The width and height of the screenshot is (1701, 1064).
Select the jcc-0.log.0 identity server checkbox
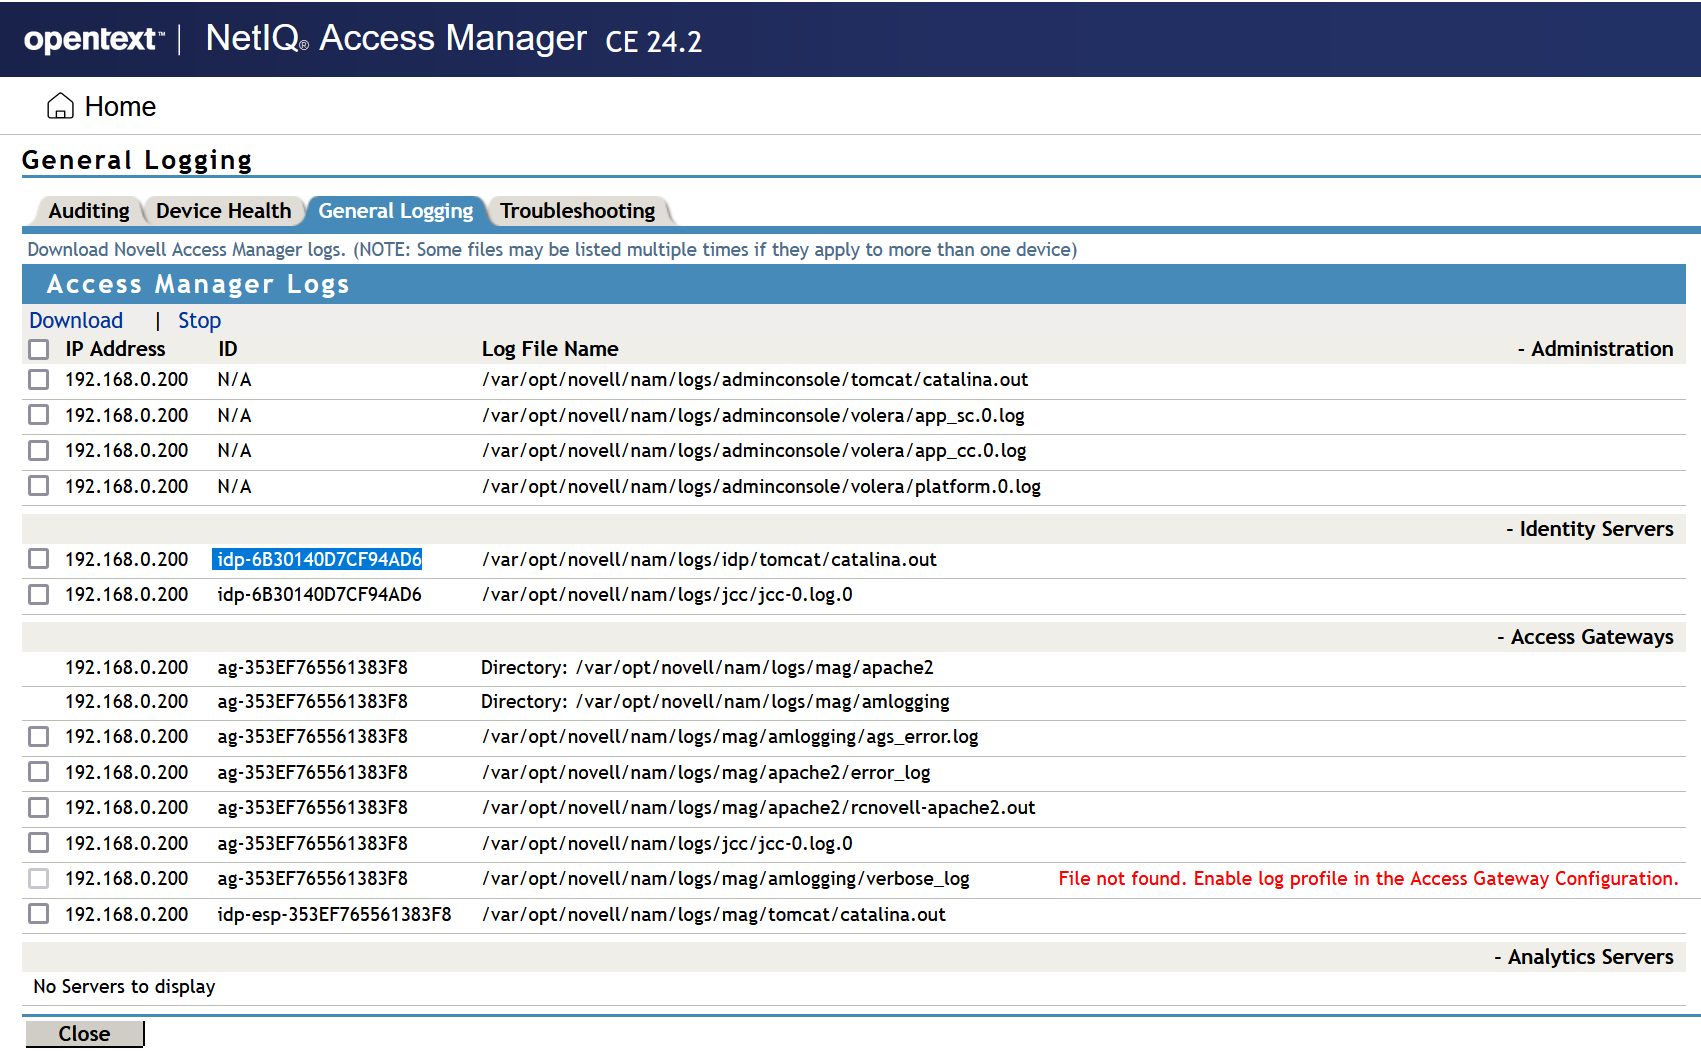(x=38, y=594)
